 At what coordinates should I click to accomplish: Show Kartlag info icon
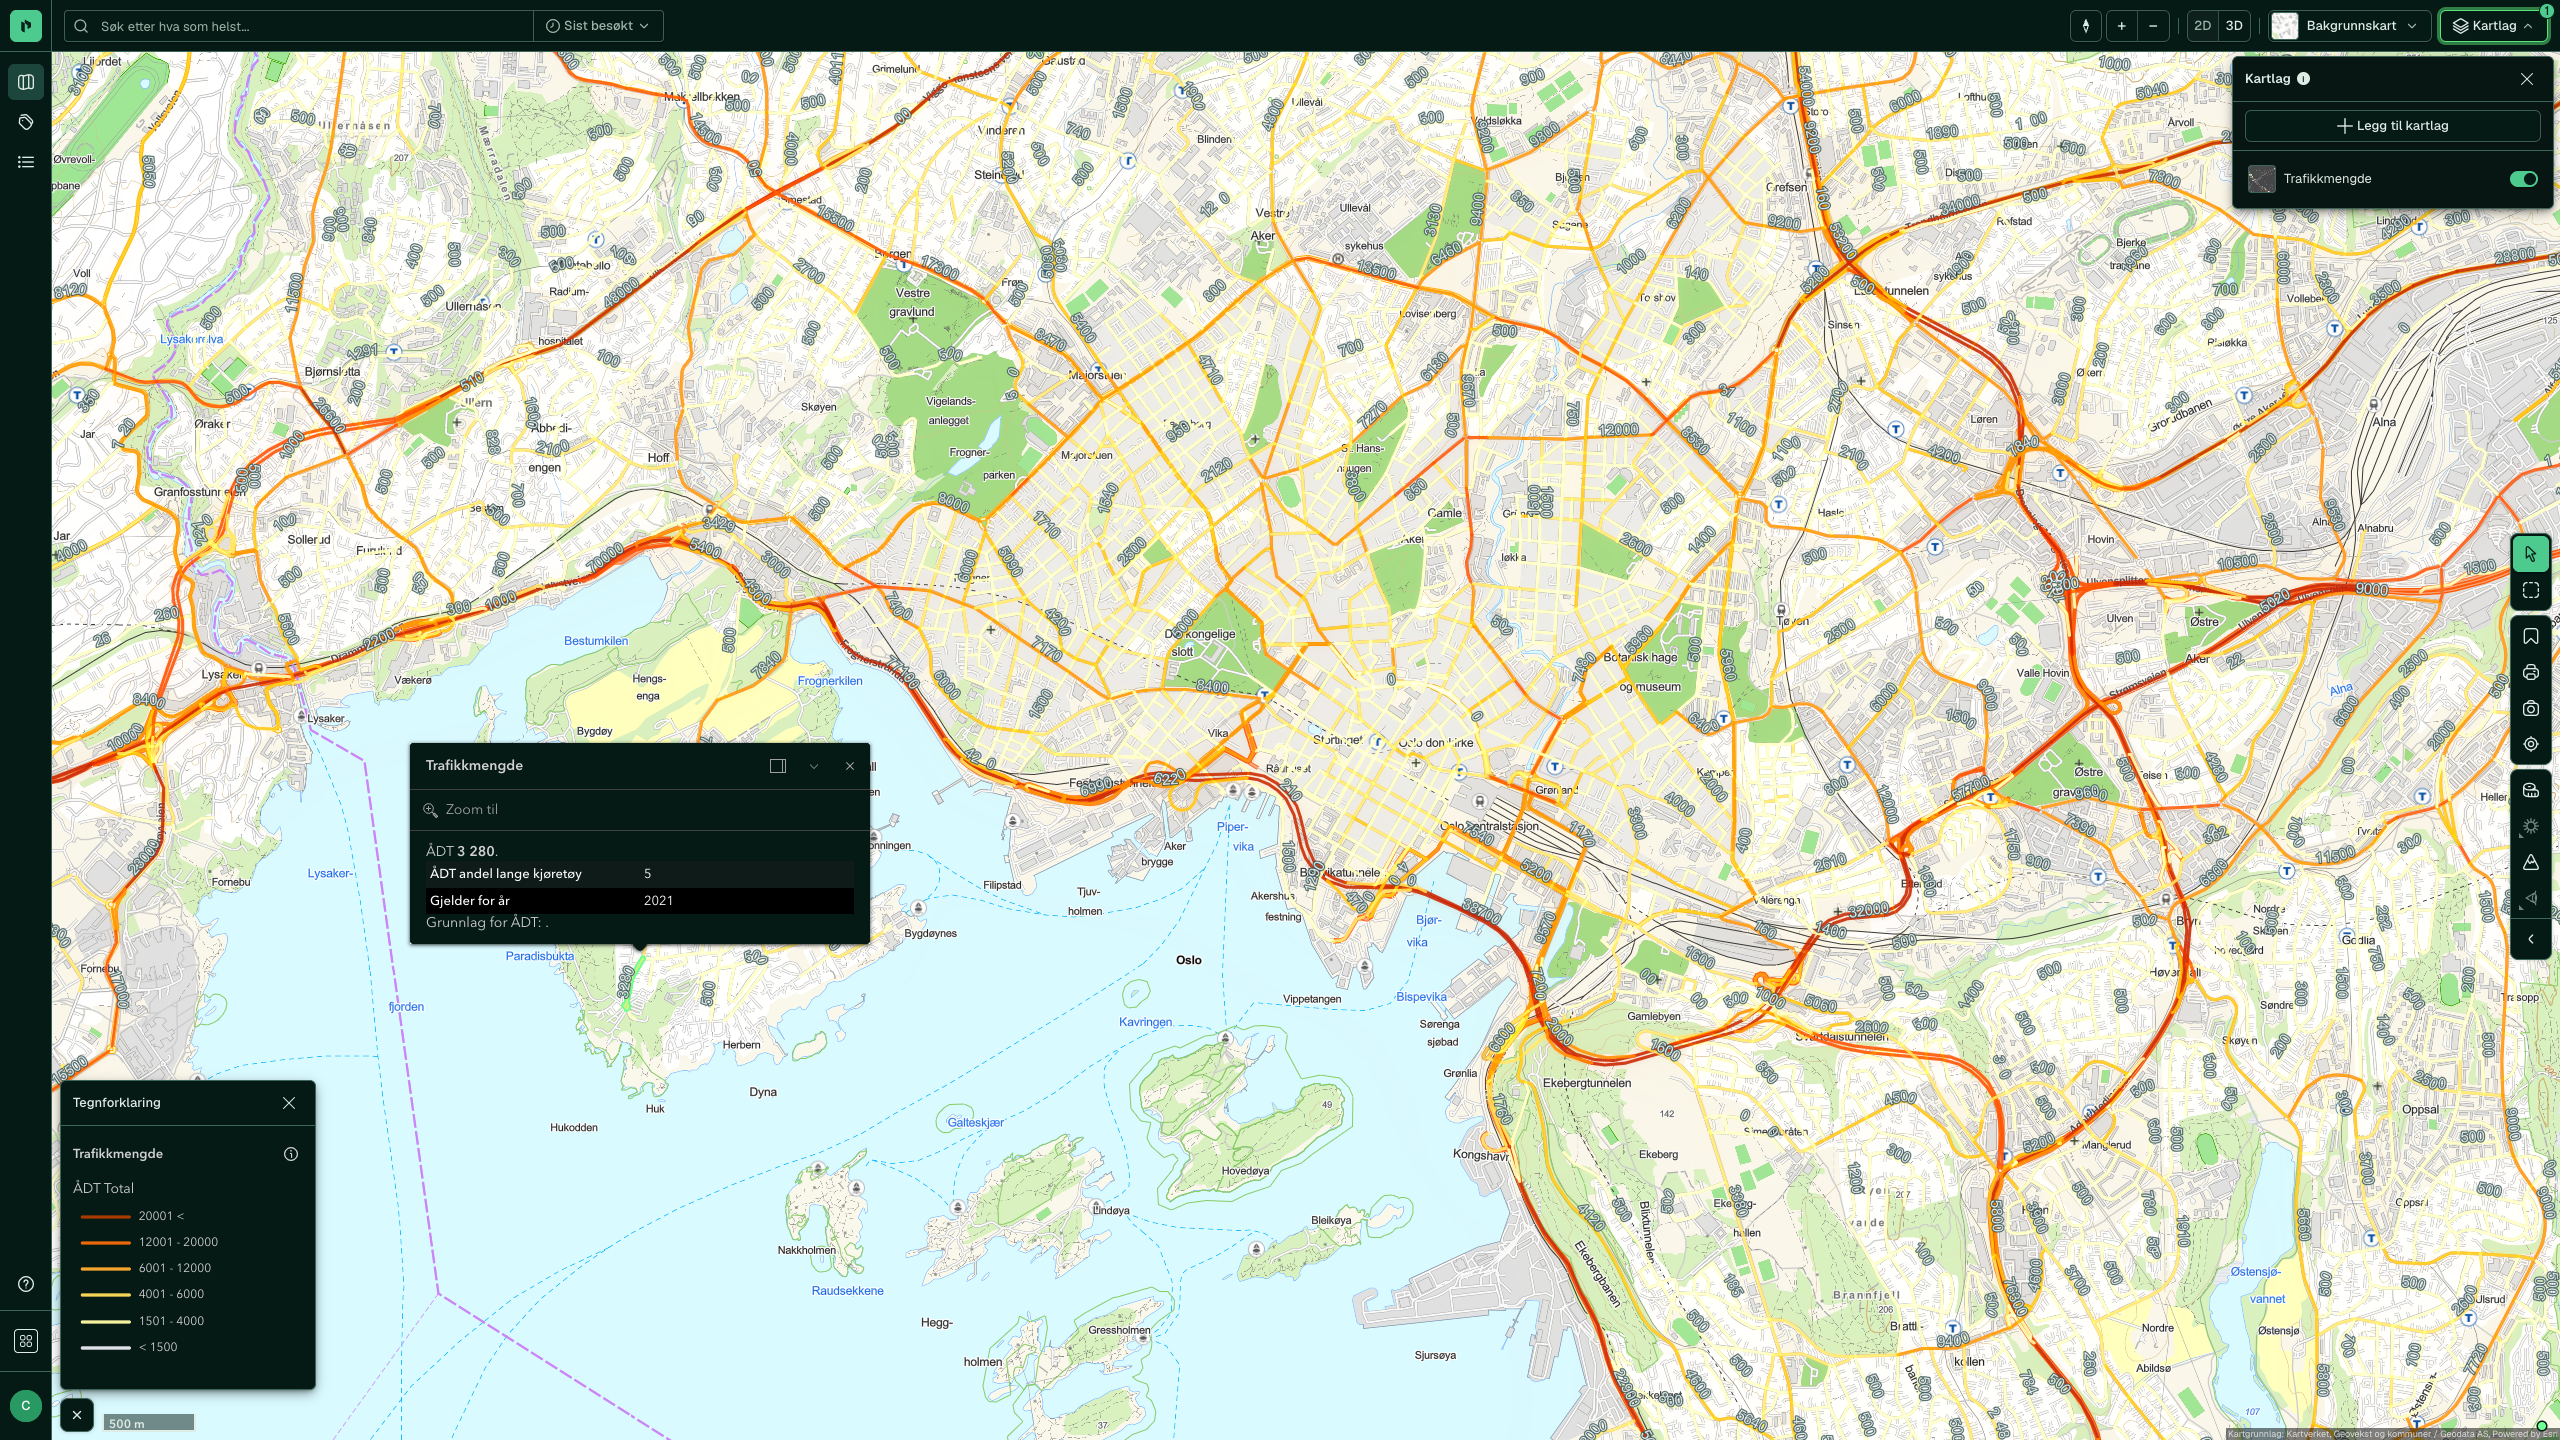click(x=2303, y=79)
